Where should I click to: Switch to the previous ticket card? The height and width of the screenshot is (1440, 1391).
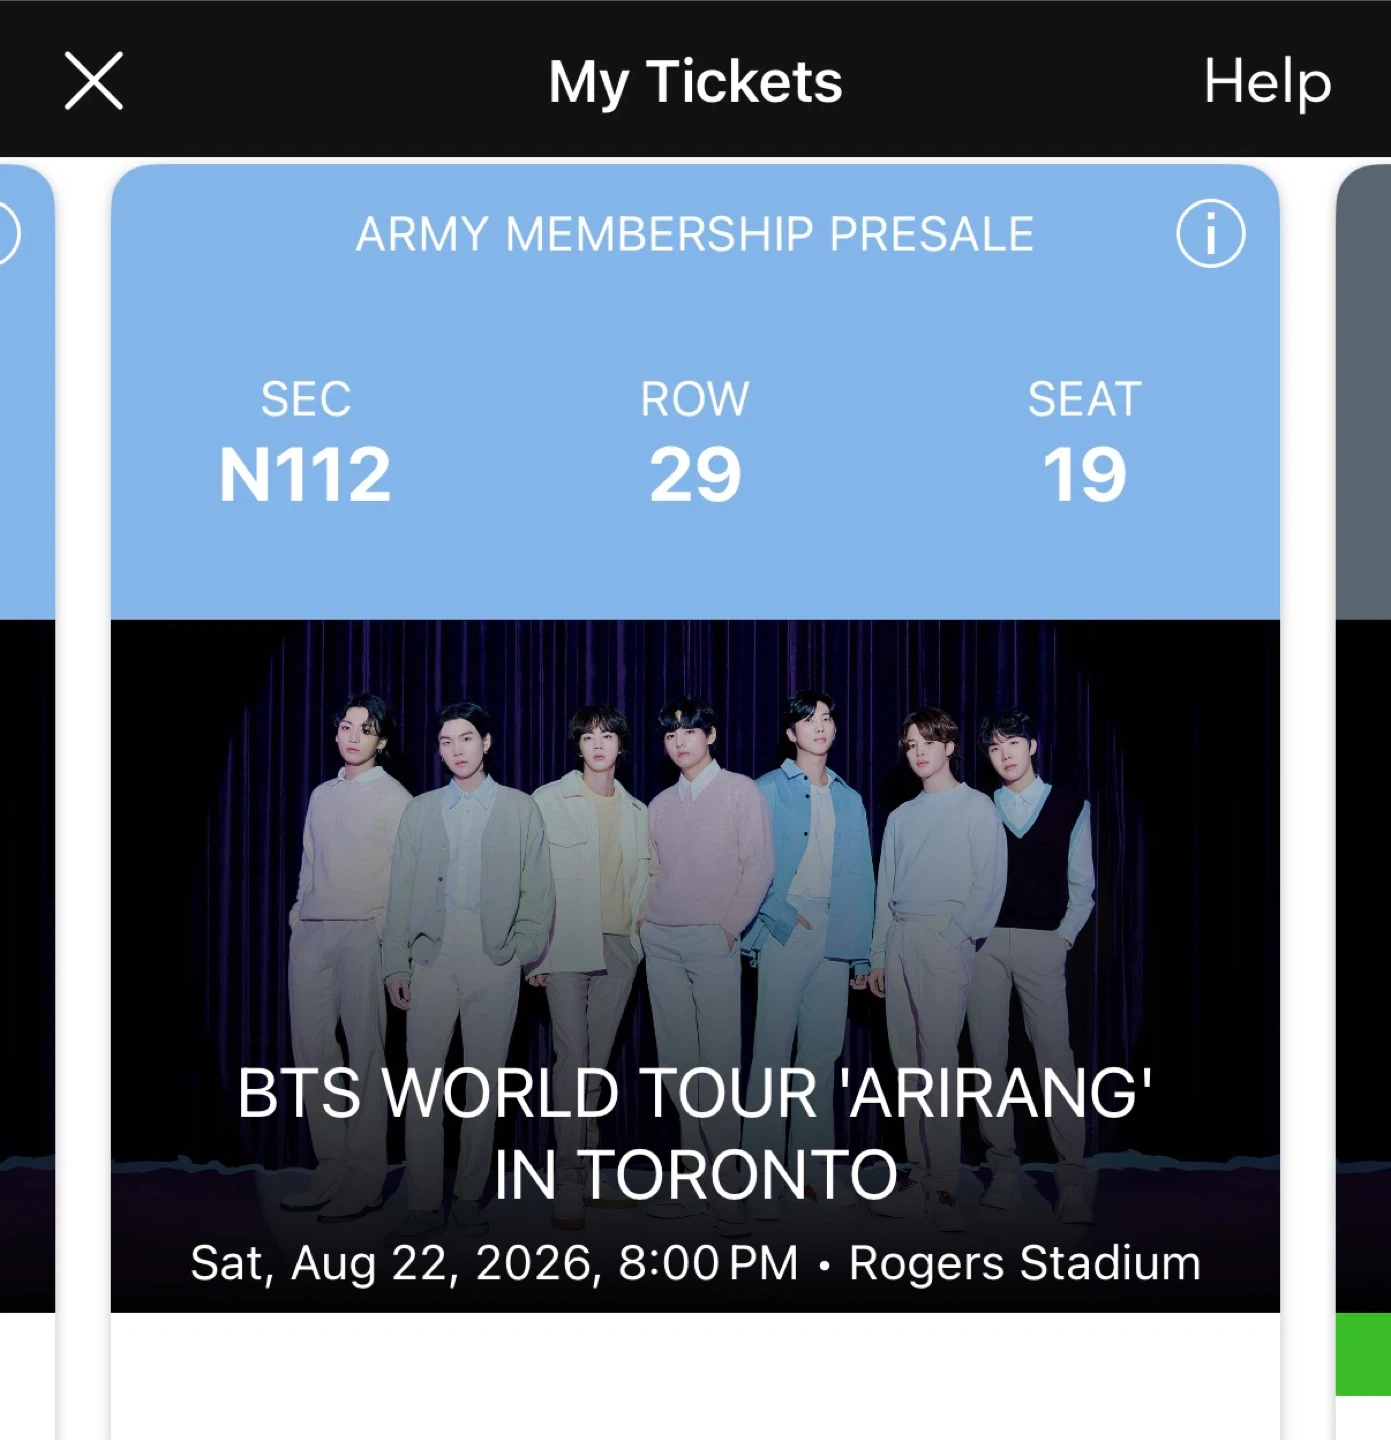click(25, 800)
